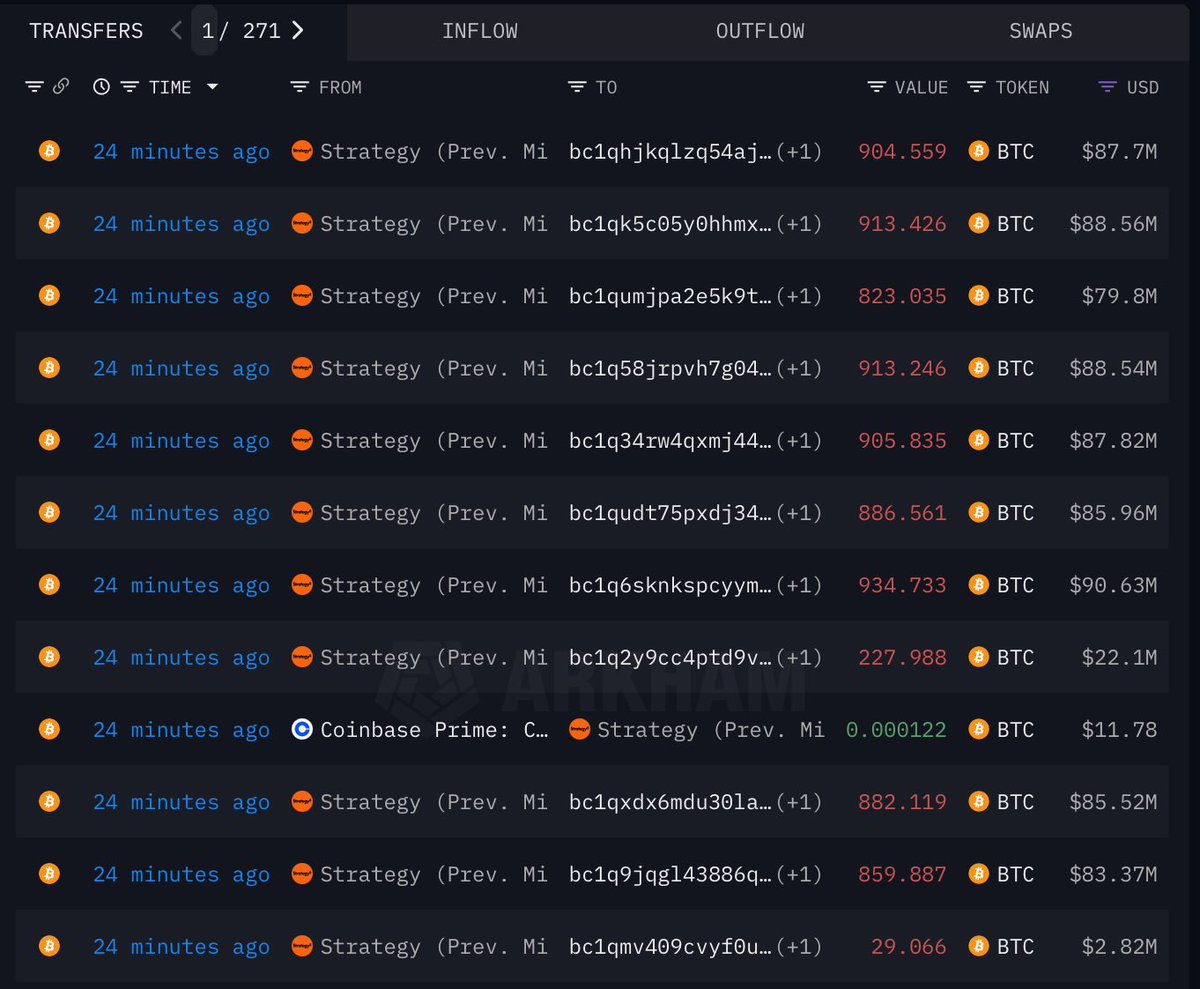The width and height of the screenshot is (1200, 989).
Task: Open Strategy recipient in 0.000122 row
Action: (x=711, y=730)
